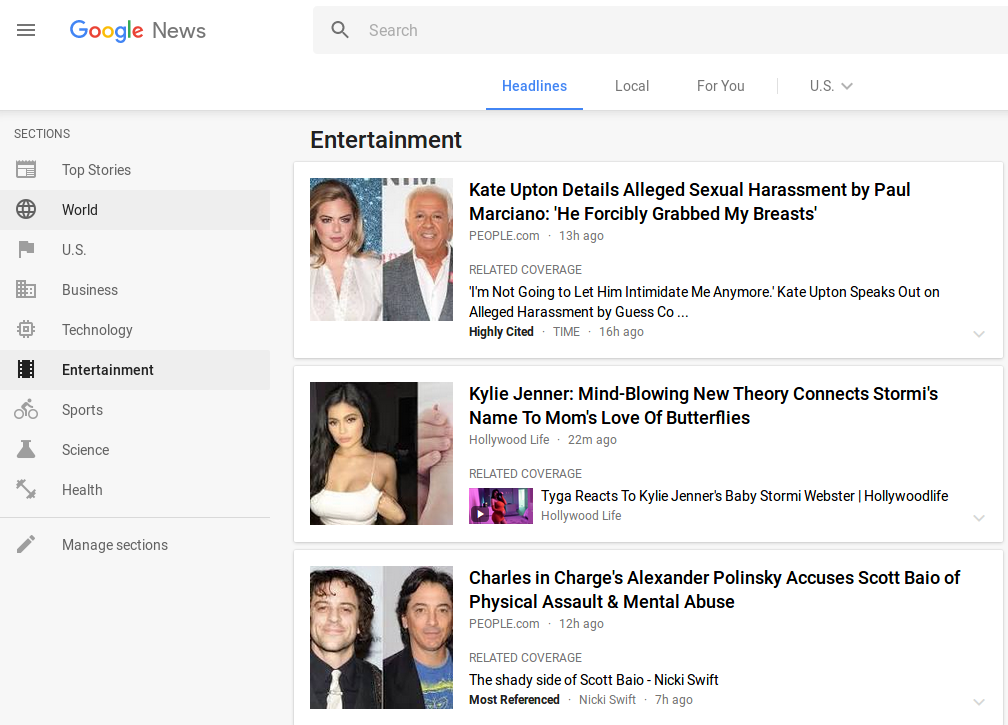
Task: Click the SECTIONS sidebar heading
Action: pos(42,134)
